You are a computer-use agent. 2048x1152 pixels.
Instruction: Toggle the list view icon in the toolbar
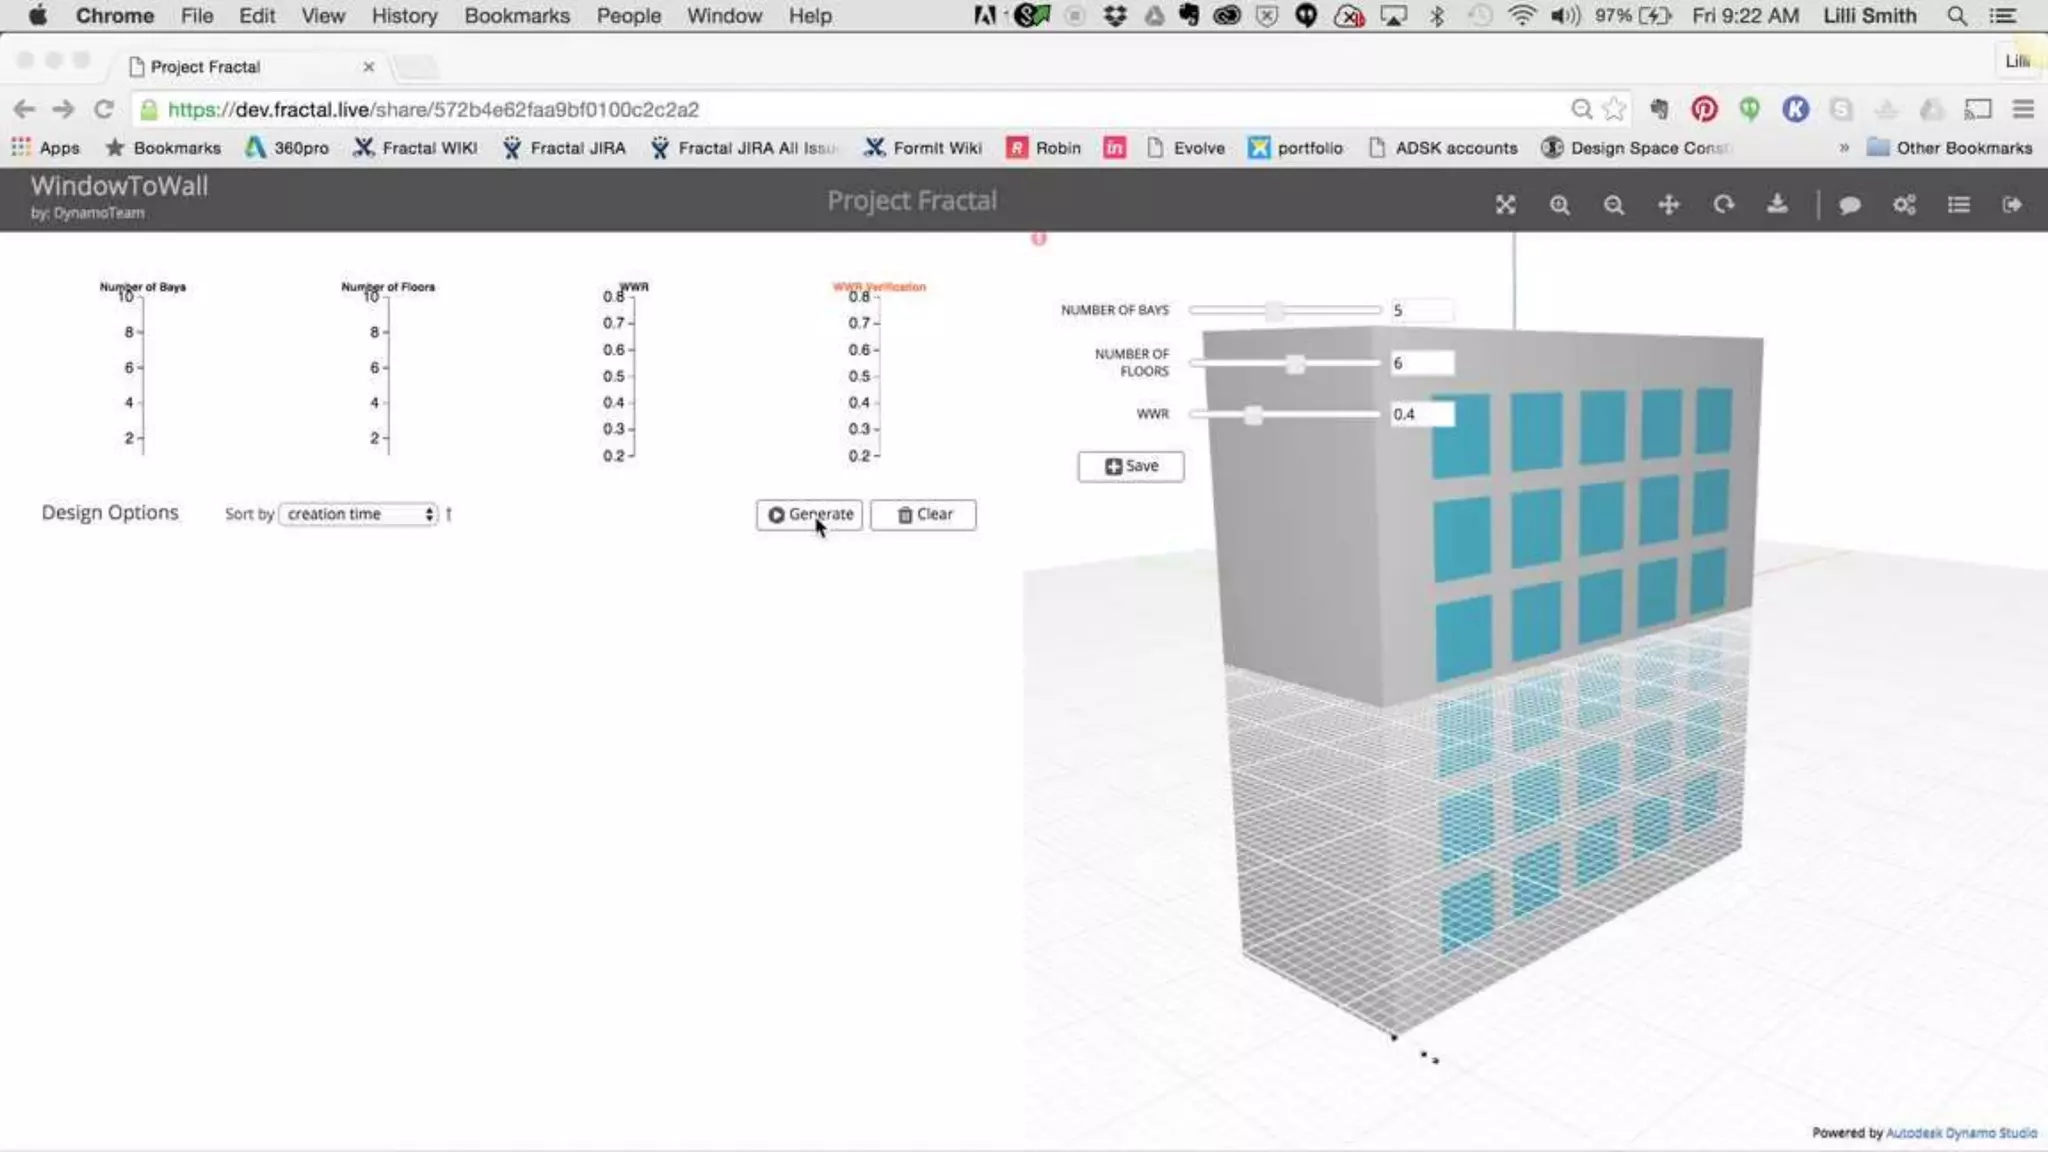point(1958,205)
